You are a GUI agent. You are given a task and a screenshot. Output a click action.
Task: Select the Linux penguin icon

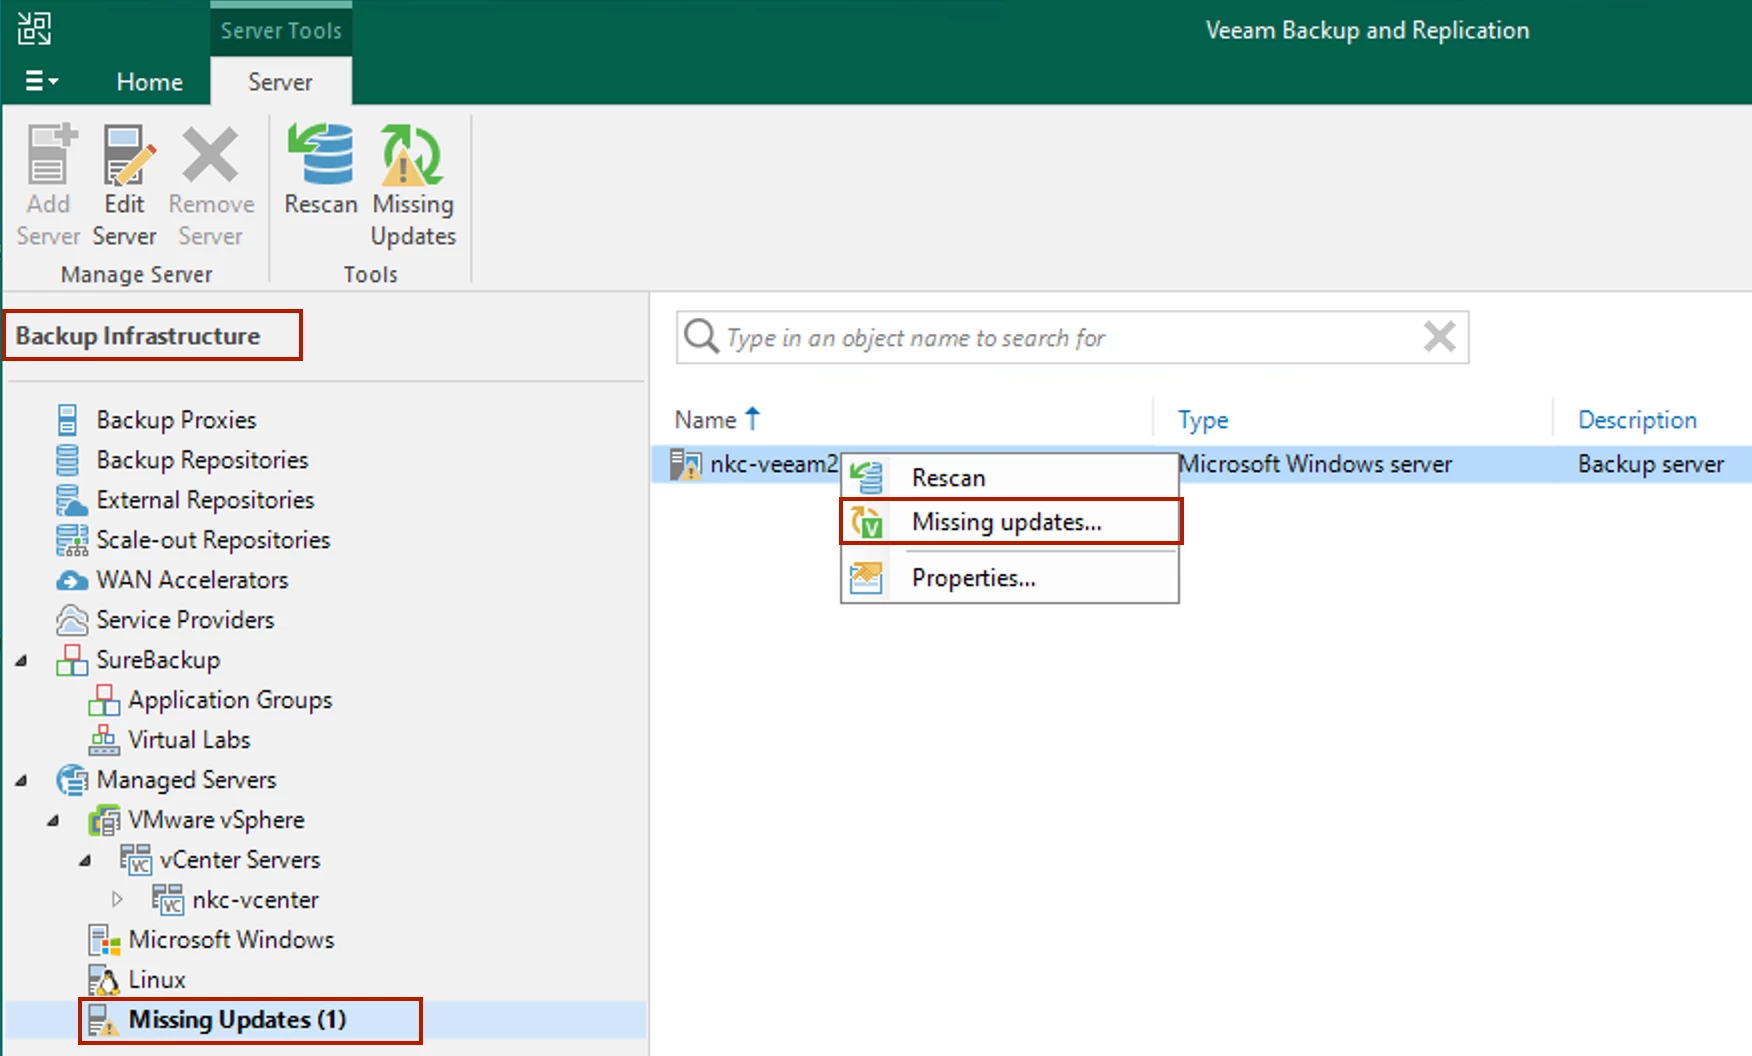click(x=103, y=980)
